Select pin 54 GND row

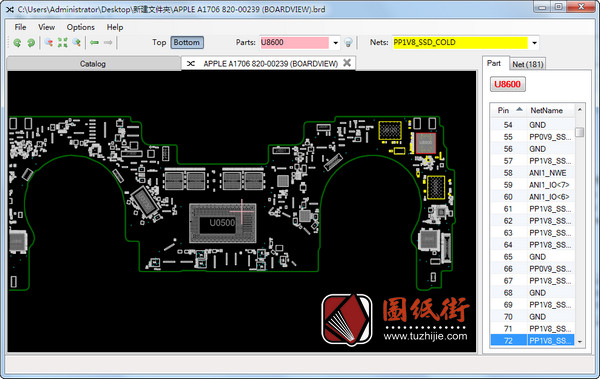click(533, 125)
